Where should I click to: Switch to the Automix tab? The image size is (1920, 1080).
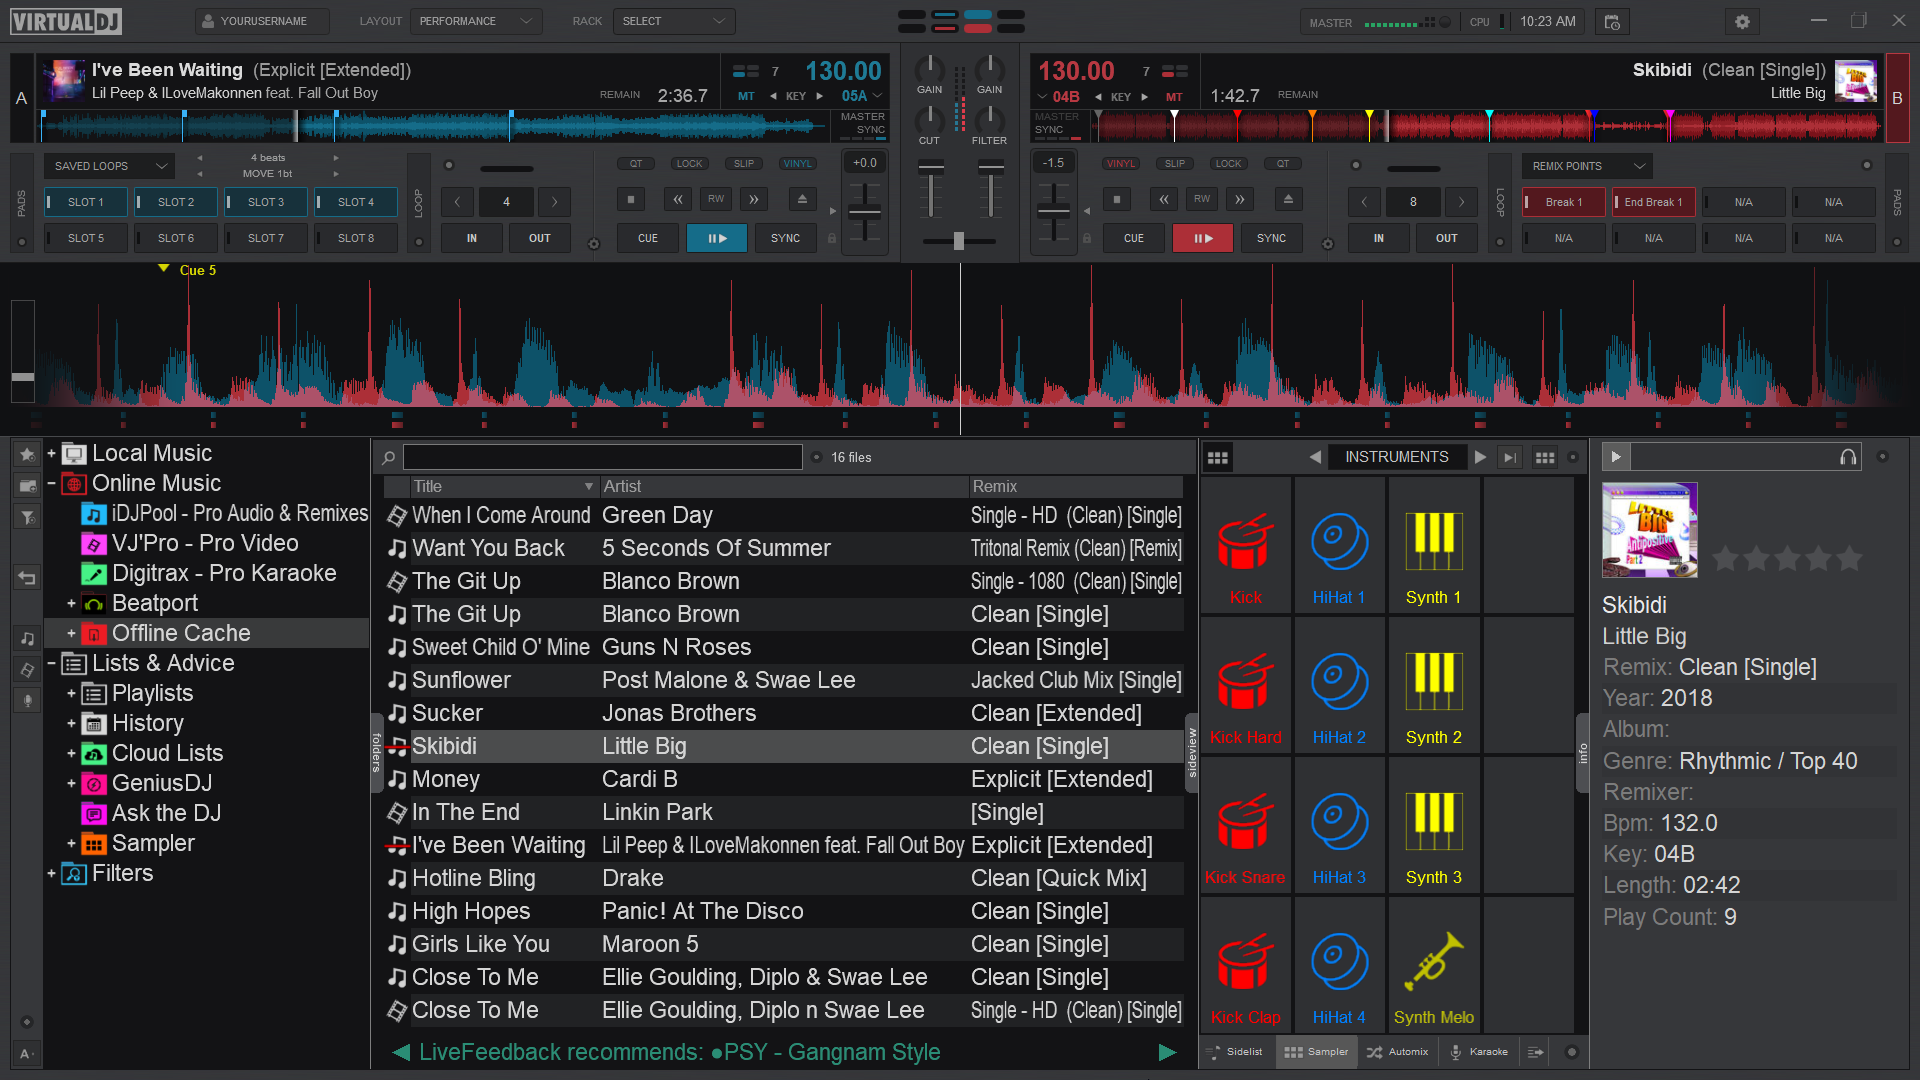coord(1398,1052)
